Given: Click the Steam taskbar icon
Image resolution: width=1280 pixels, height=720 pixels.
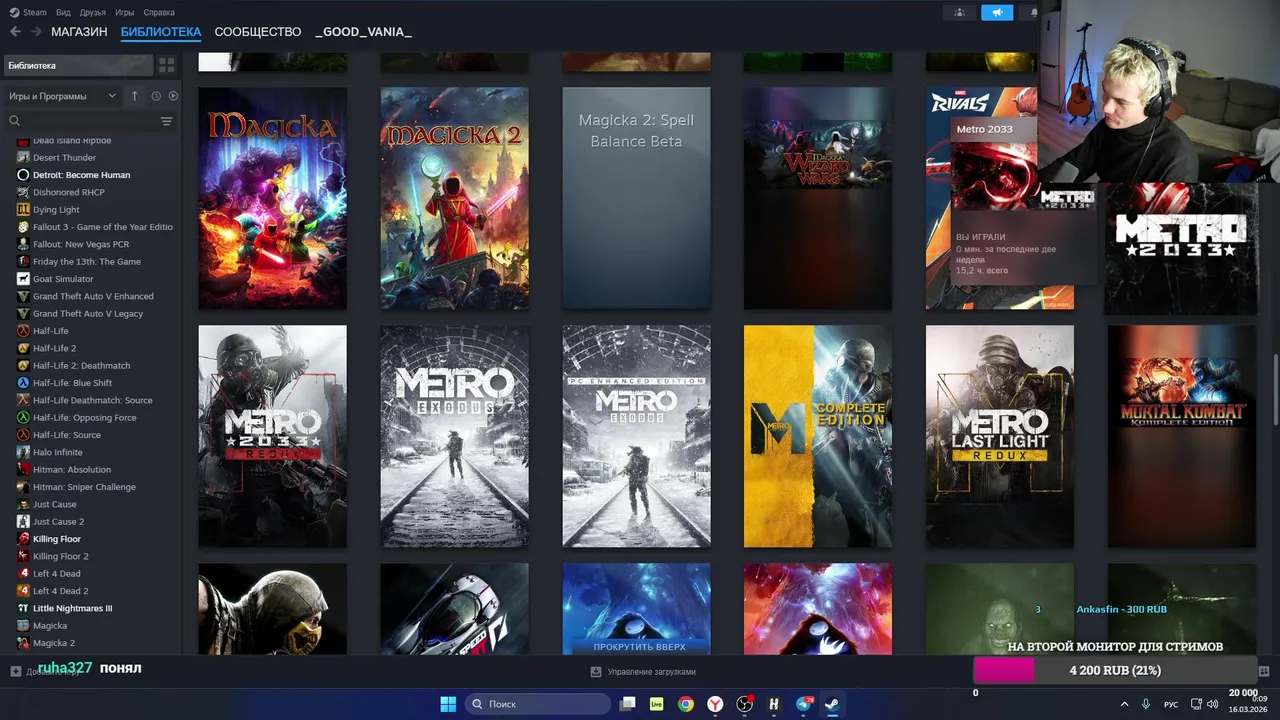Looking at the screenshot, I should [x=832, y=704].
